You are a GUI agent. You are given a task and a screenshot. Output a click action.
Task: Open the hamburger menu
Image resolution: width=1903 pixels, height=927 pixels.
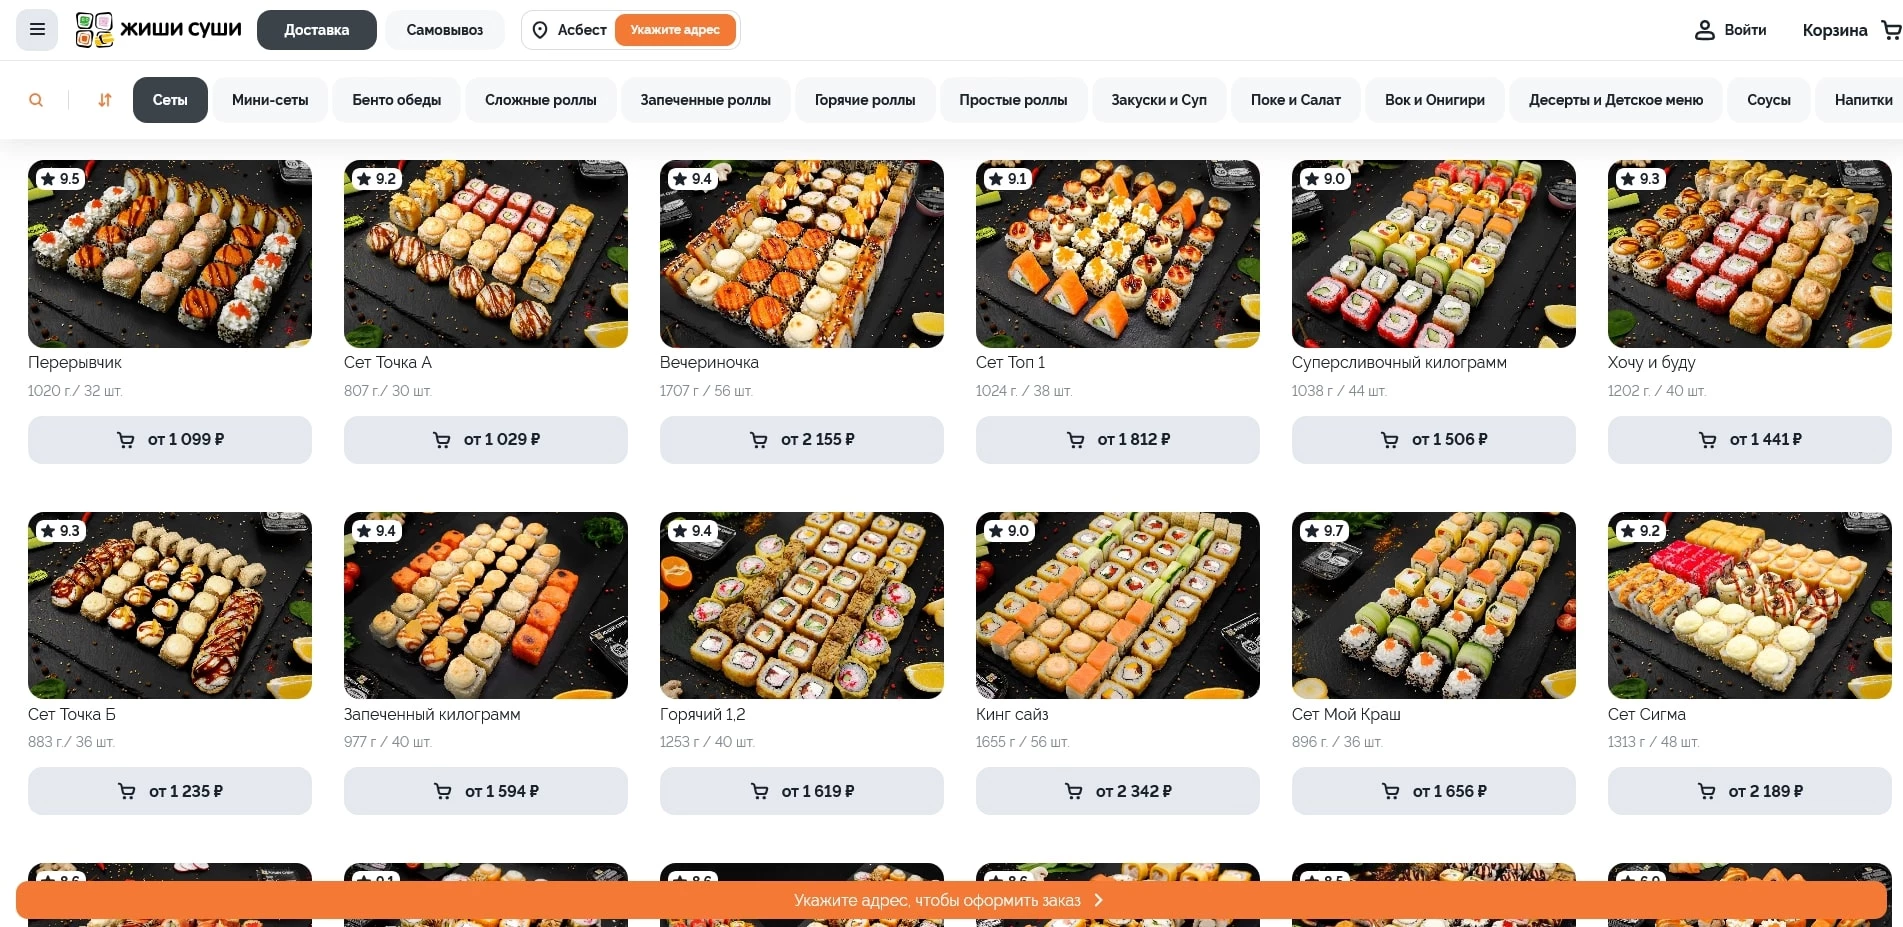tap(37, 30)
